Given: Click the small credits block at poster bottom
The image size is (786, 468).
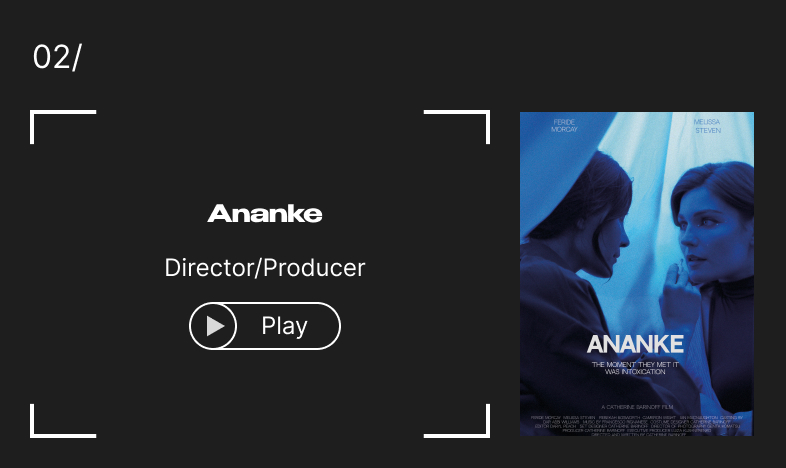Looking at the screenshot, I should [637, 425].
